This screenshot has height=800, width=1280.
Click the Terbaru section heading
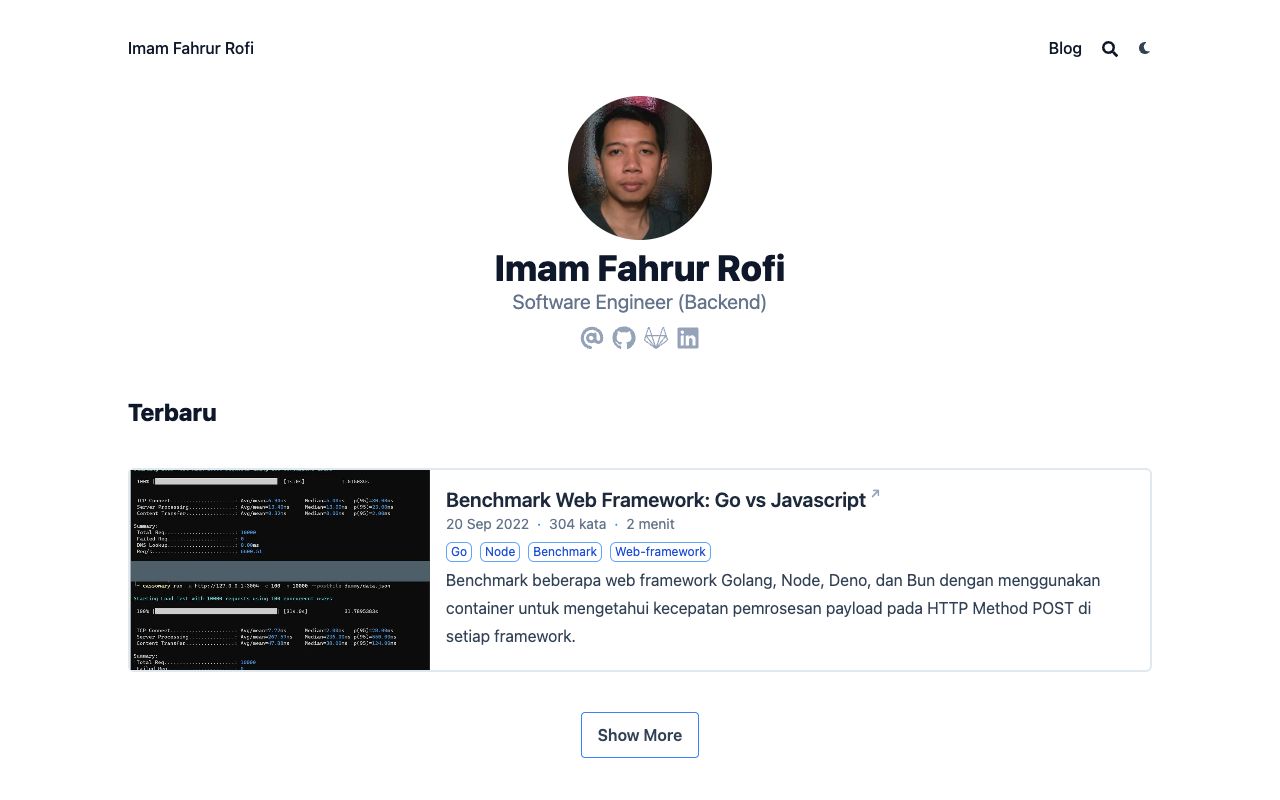[172, 412]
